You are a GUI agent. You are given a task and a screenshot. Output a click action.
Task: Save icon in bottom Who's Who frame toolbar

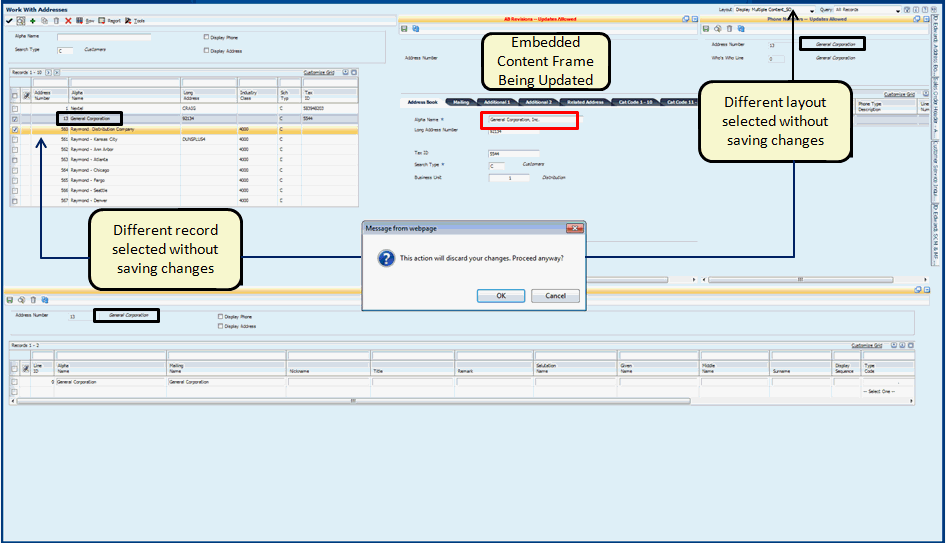[10, 300]
